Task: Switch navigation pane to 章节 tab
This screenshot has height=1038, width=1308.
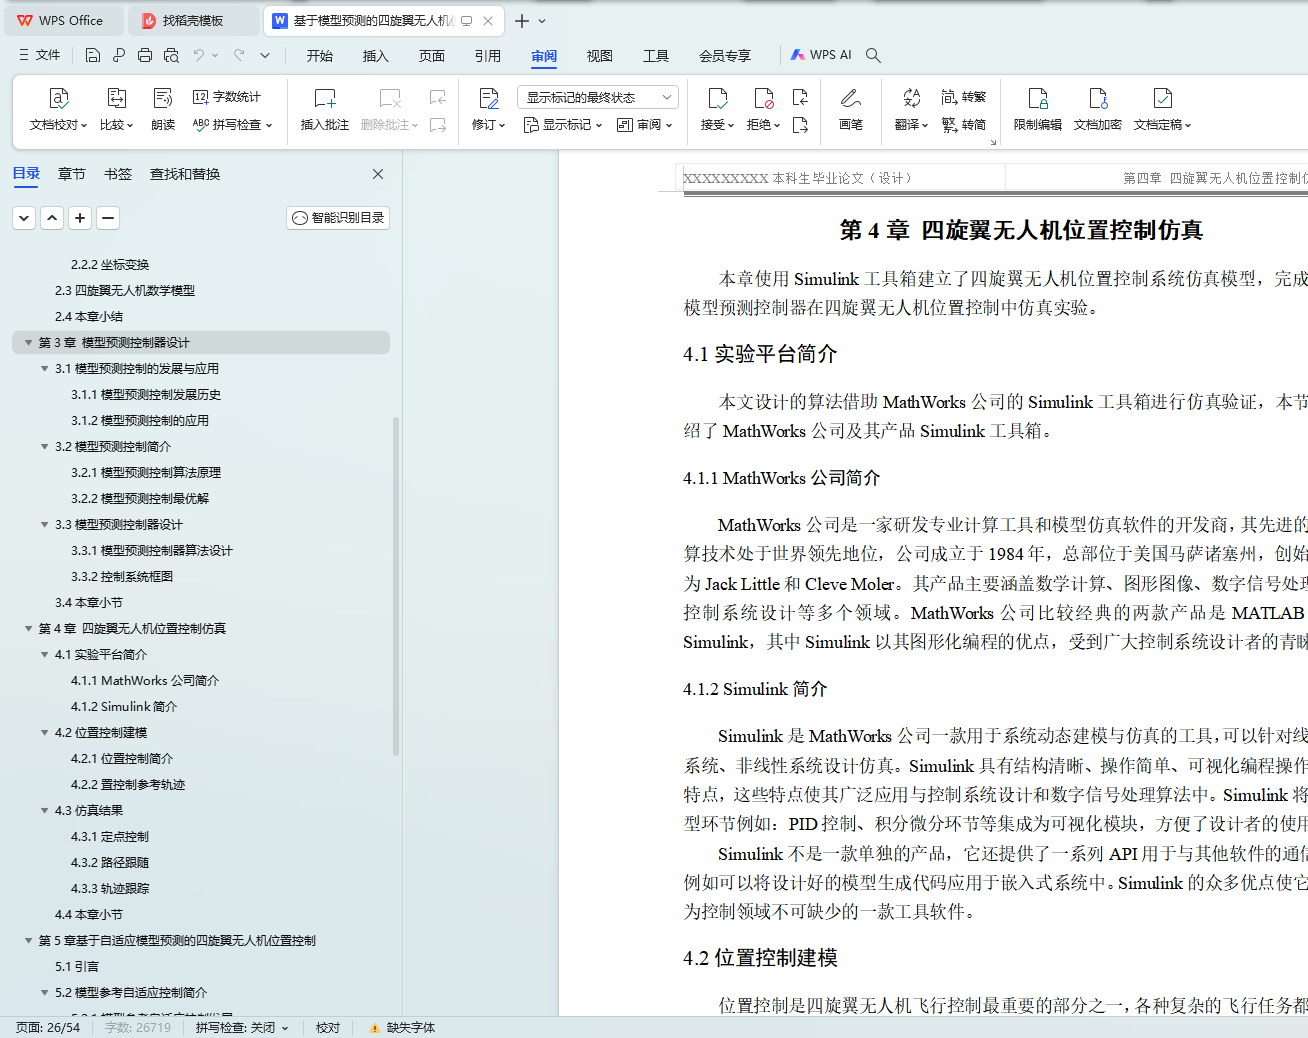Action: coord(72,174)
